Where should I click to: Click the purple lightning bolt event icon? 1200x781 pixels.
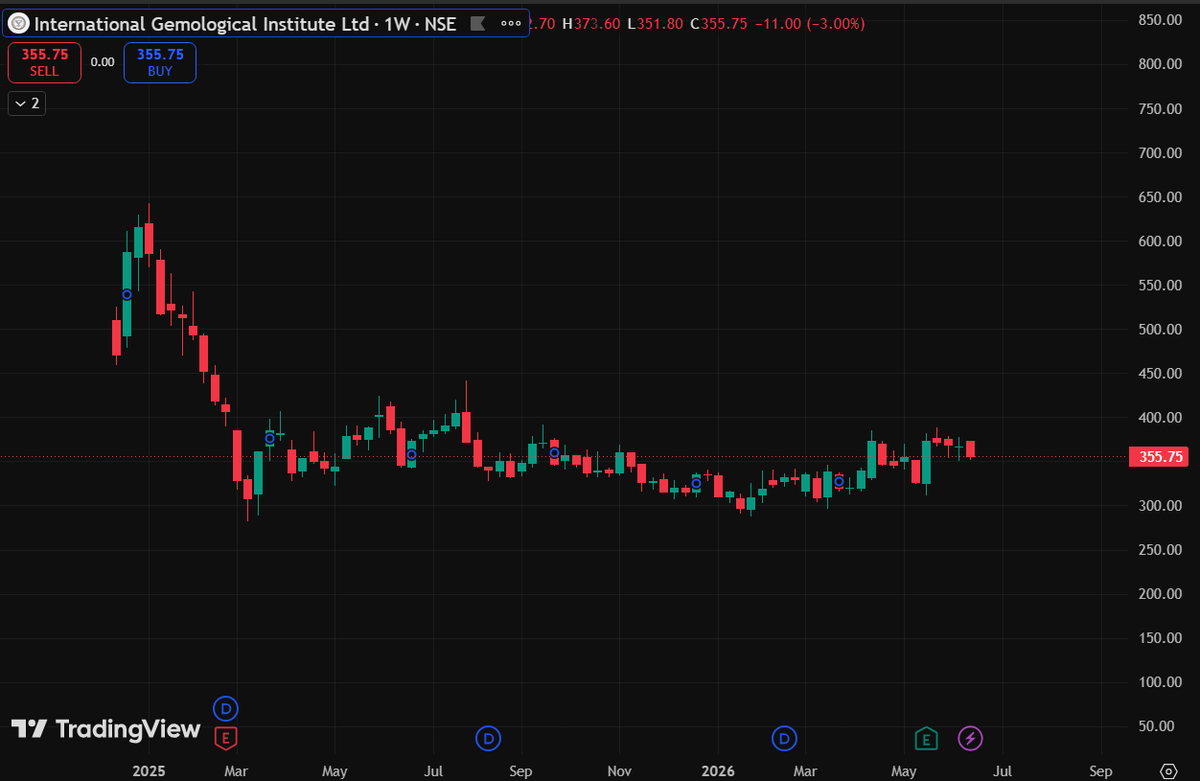tap(971, 739)
